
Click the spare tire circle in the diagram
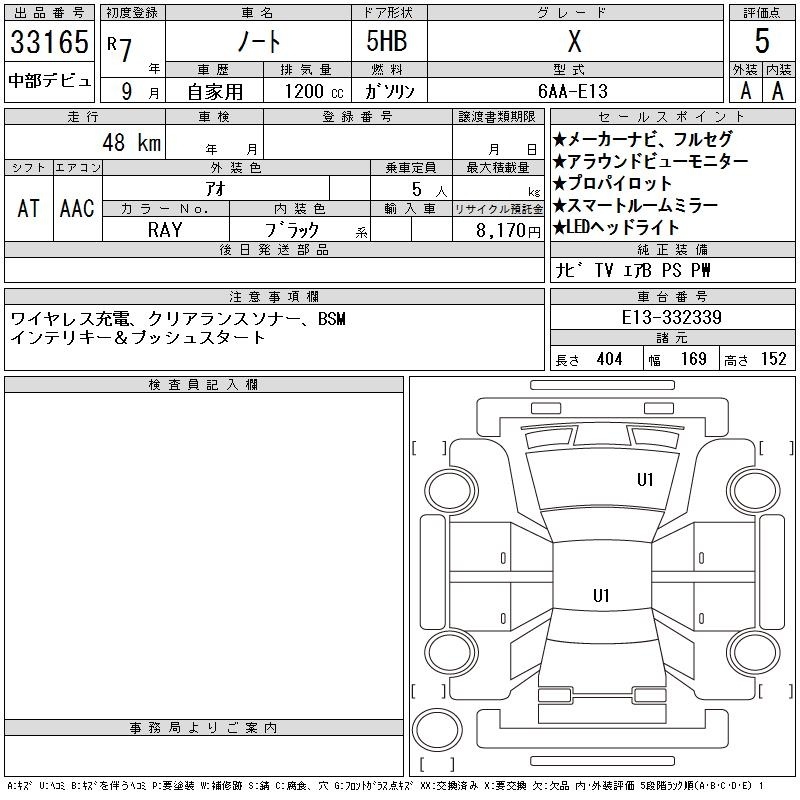(437, 729)
